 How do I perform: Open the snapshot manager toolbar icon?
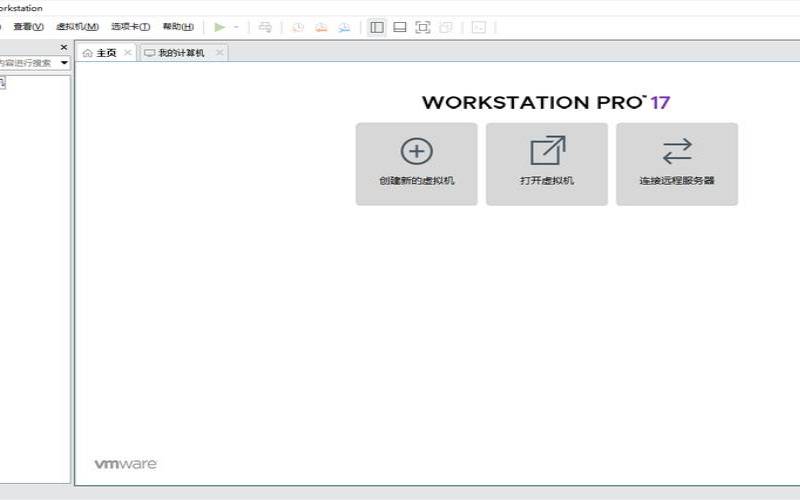pyautogui.click(x=344, y=27)
